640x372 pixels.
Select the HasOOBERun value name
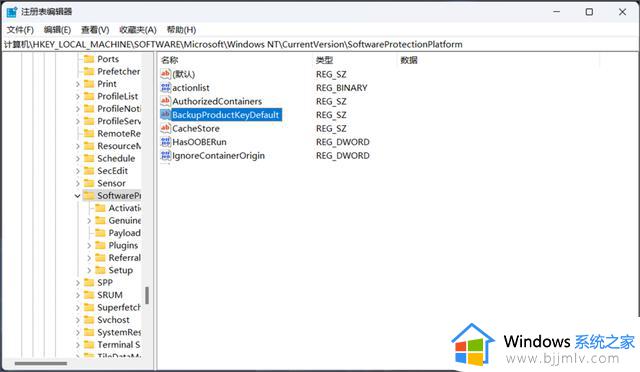pos(199,142)
